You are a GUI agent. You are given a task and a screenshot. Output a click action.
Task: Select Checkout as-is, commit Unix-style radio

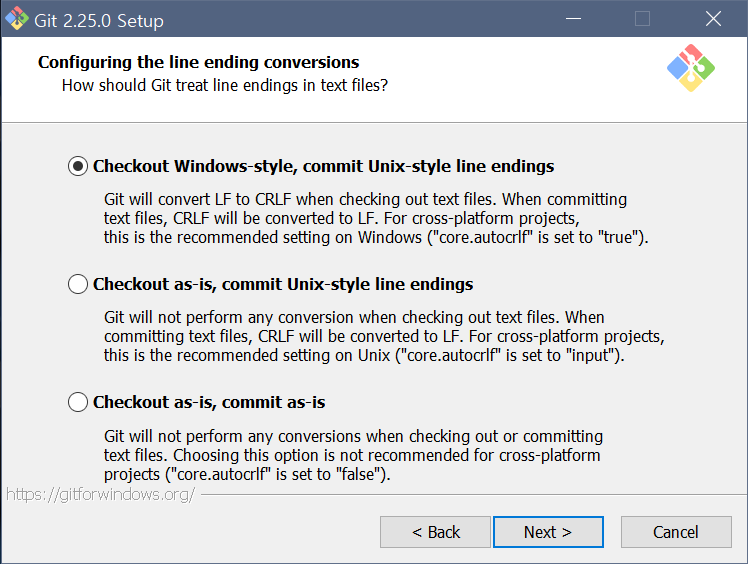tap(78, 284)
